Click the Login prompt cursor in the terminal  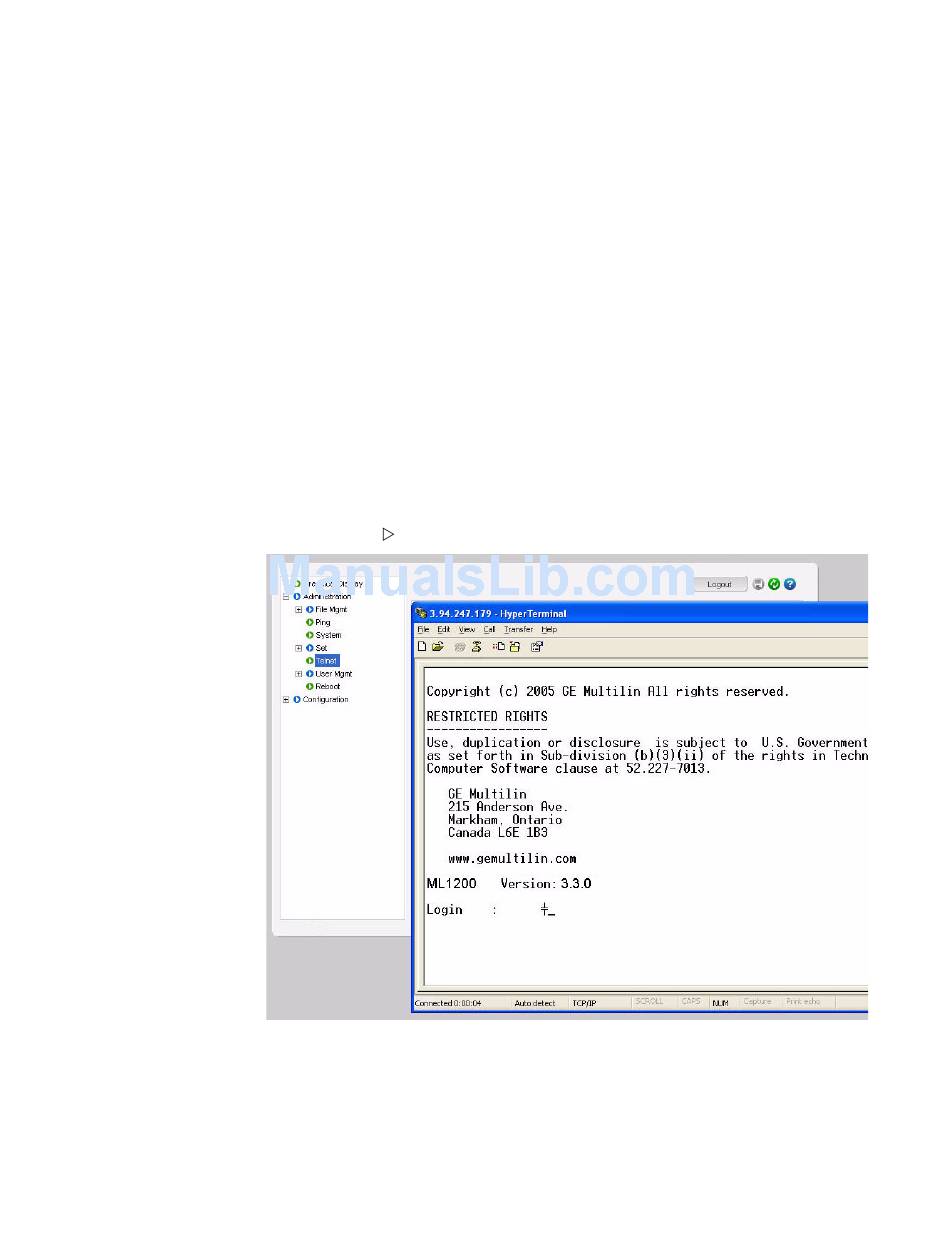[547, 910]
